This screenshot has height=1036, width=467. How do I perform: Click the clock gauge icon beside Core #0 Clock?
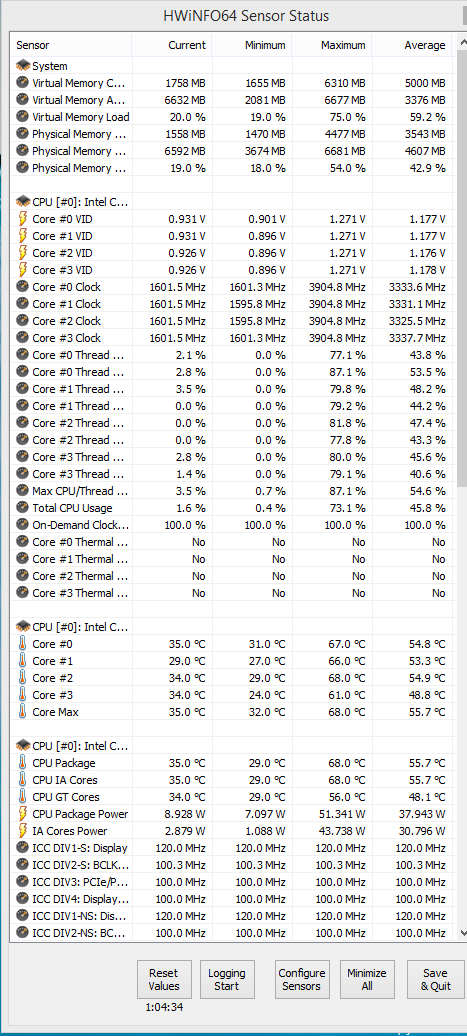point(22,287)
